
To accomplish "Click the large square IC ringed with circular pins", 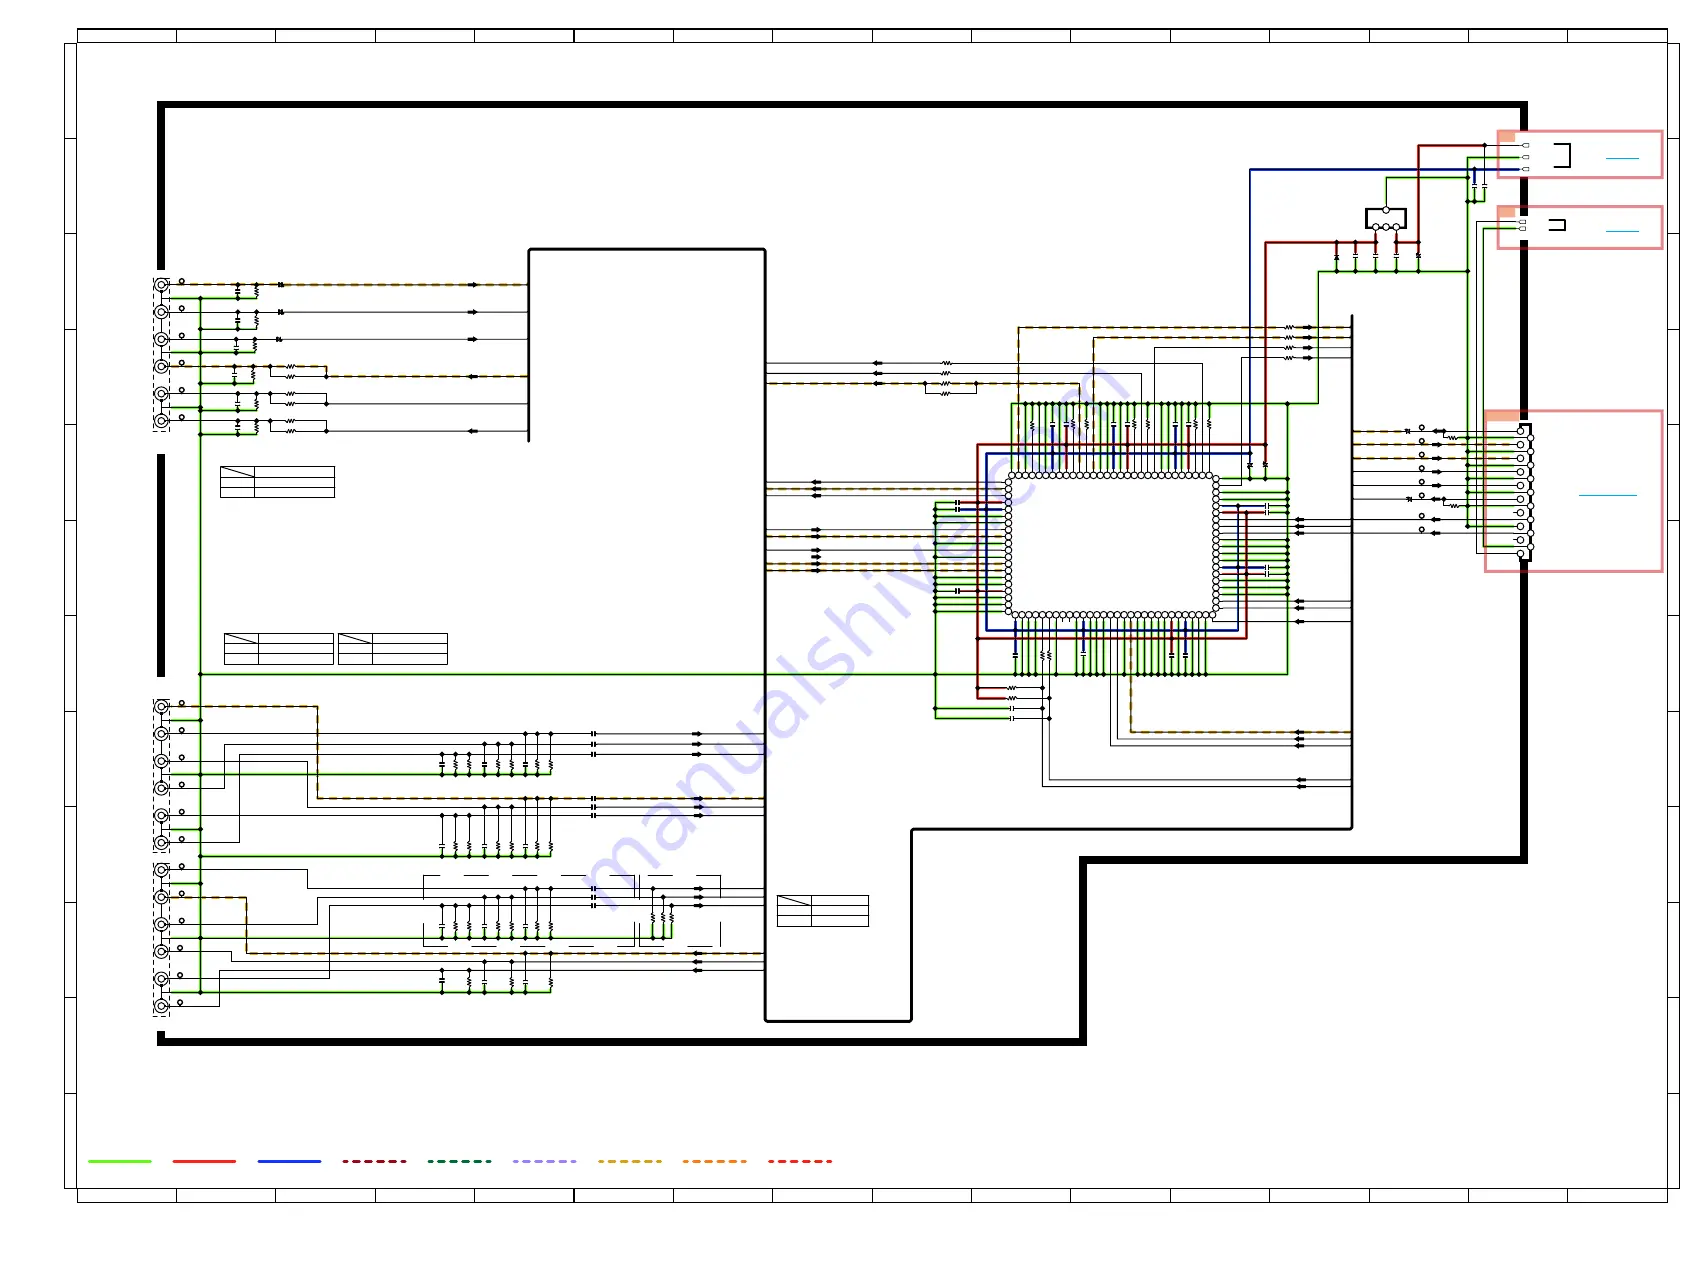I will click(1112, 545).
